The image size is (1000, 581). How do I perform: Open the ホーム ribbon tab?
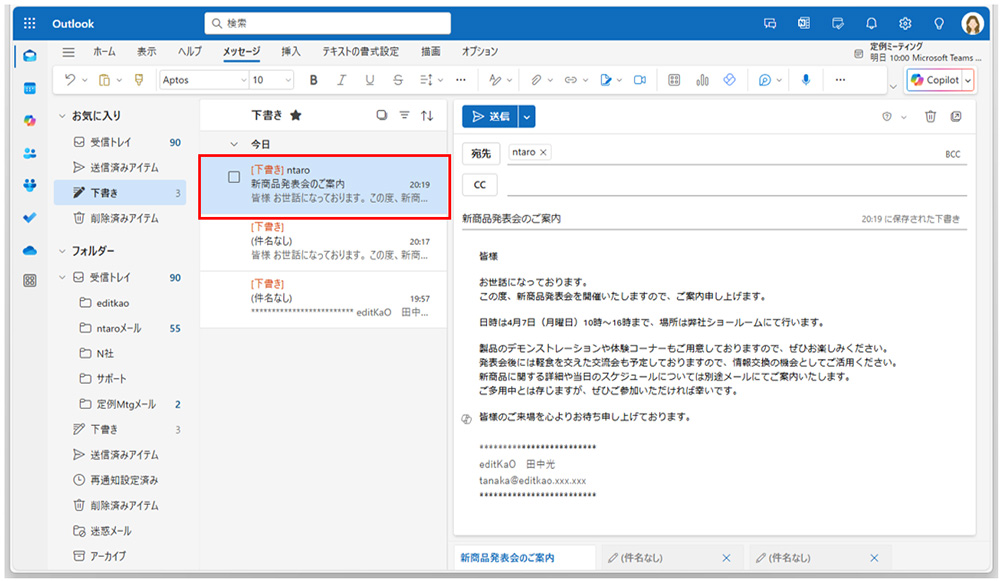[104, 52]
